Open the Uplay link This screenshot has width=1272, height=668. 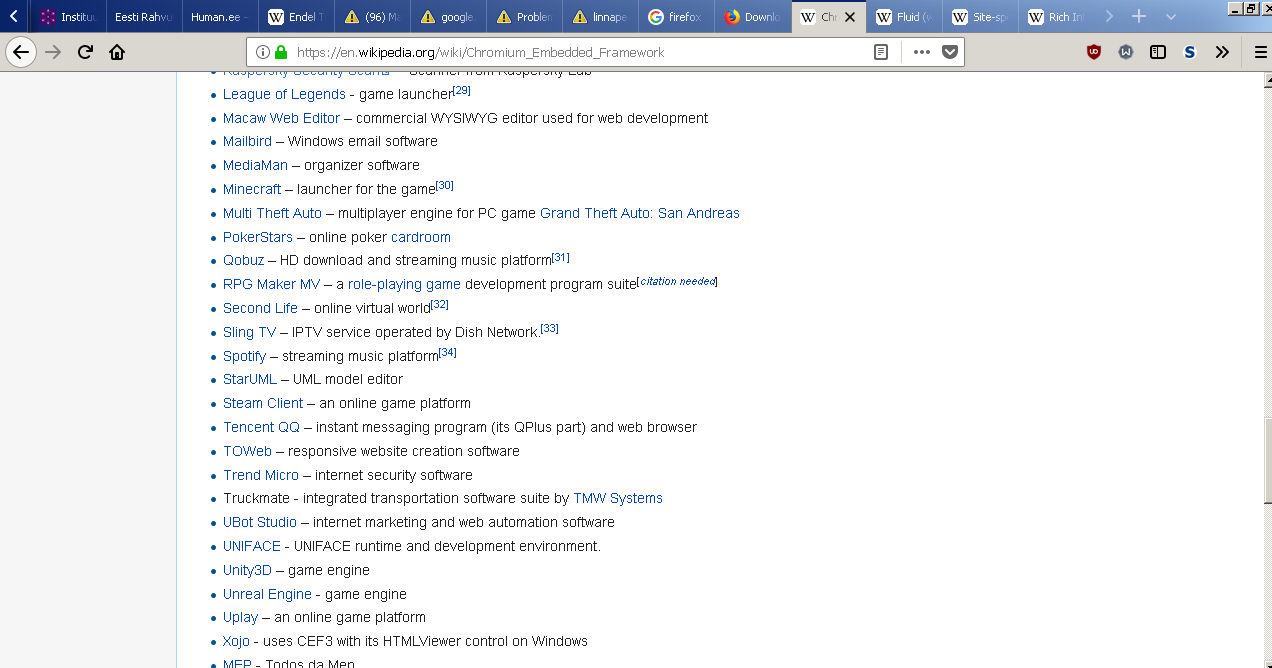(240, 617)
